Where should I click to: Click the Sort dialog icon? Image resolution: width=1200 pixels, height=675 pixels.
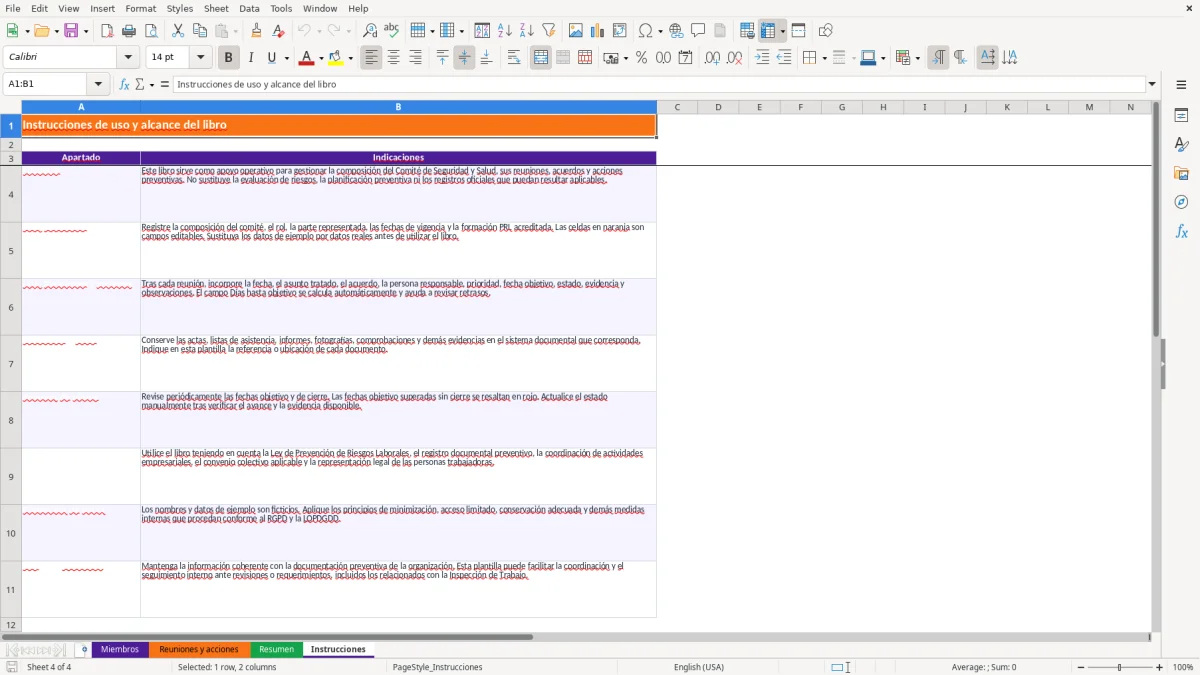click(482, 31)
